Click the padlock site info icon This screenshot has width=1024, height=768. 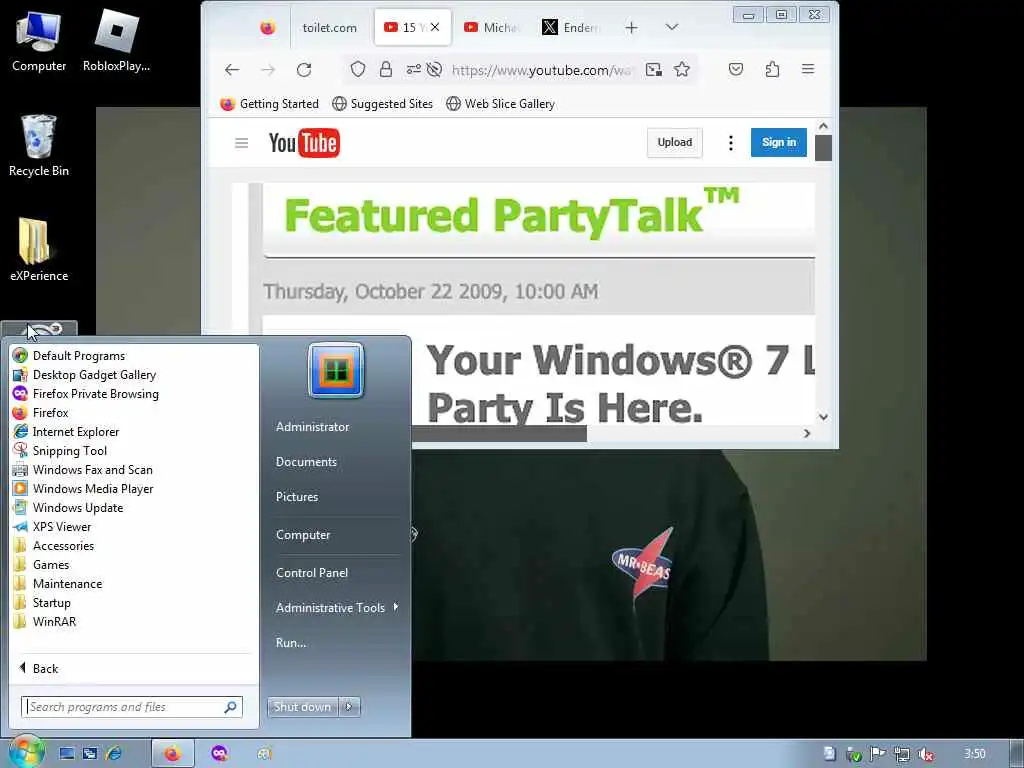click(386, 69)
